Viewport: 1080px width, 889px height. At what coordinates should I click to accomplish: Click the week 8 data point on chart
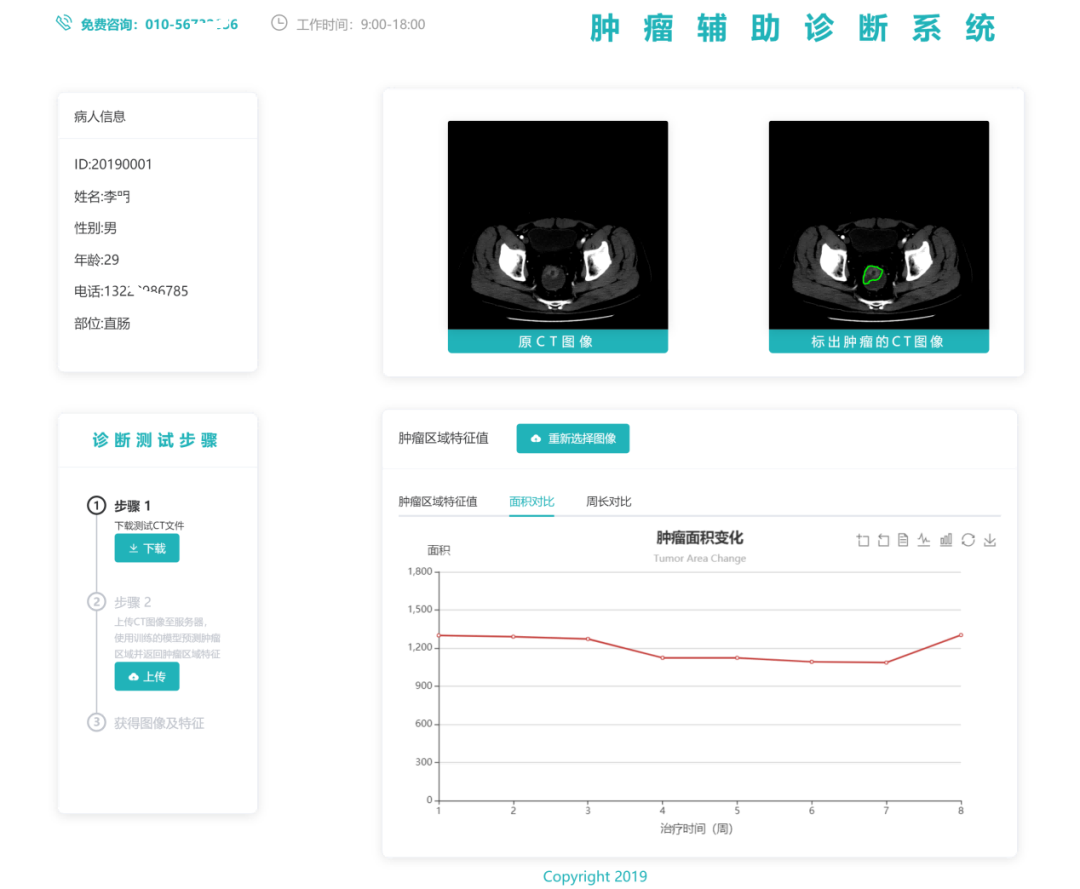[961, 635]
